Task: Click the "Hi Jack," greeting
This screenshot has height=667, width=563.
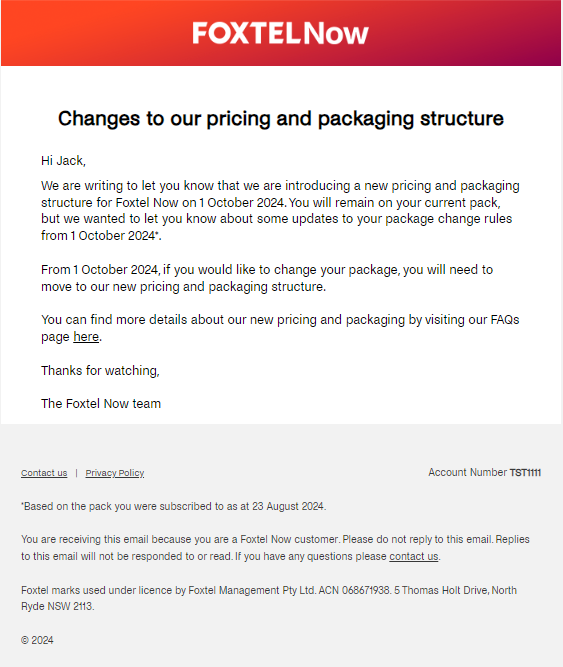Action: click(63, 160)
